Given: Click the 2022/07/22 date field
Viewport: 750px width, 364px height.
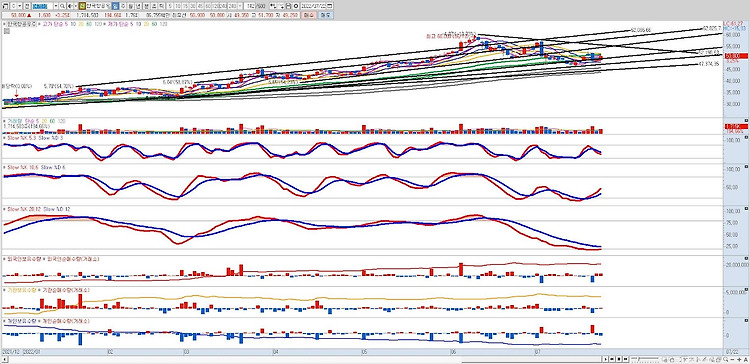Looking at the screenshot, I should 313,6.
